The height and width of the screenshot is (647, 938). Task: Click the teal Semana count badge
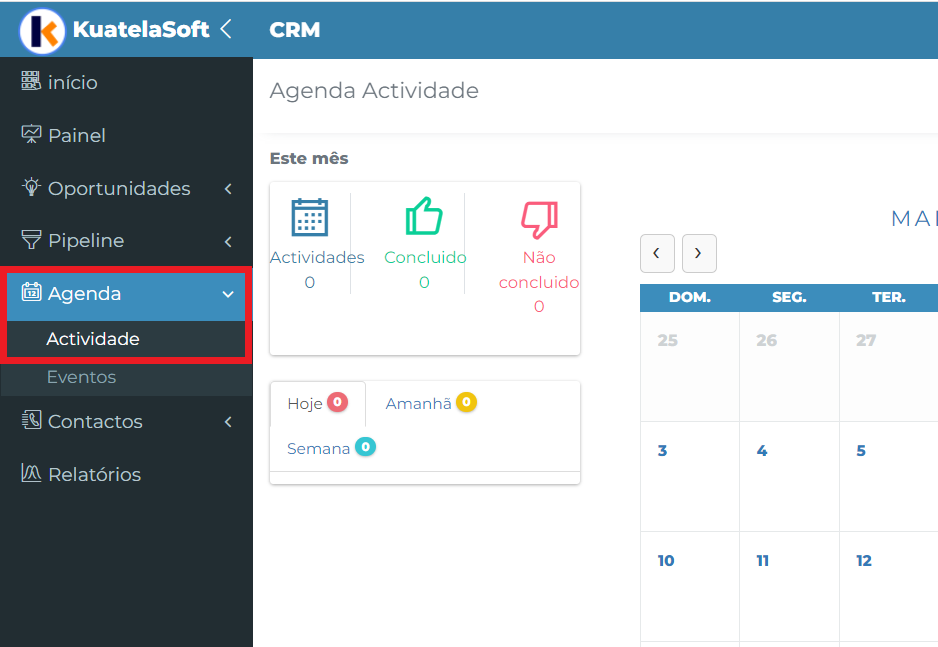pyautogui.click(x=366, y=447)
